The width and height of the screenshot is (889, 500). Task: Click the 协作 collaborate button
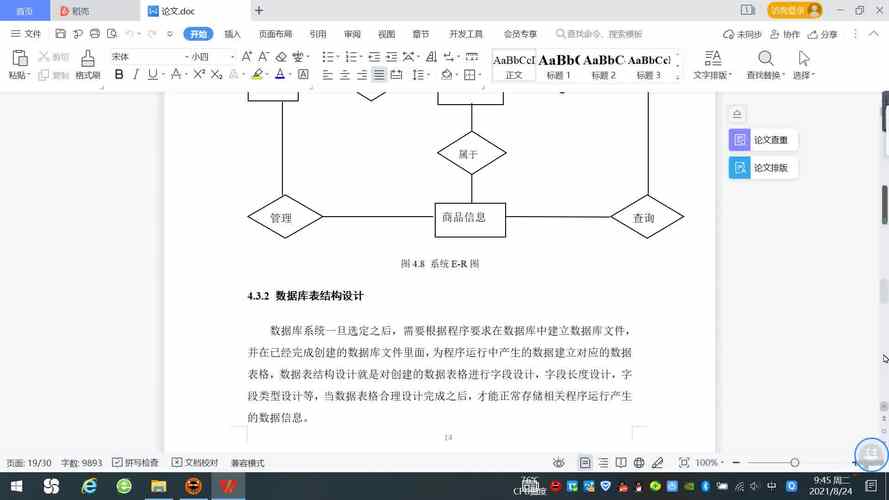click(x=785, y=35)
